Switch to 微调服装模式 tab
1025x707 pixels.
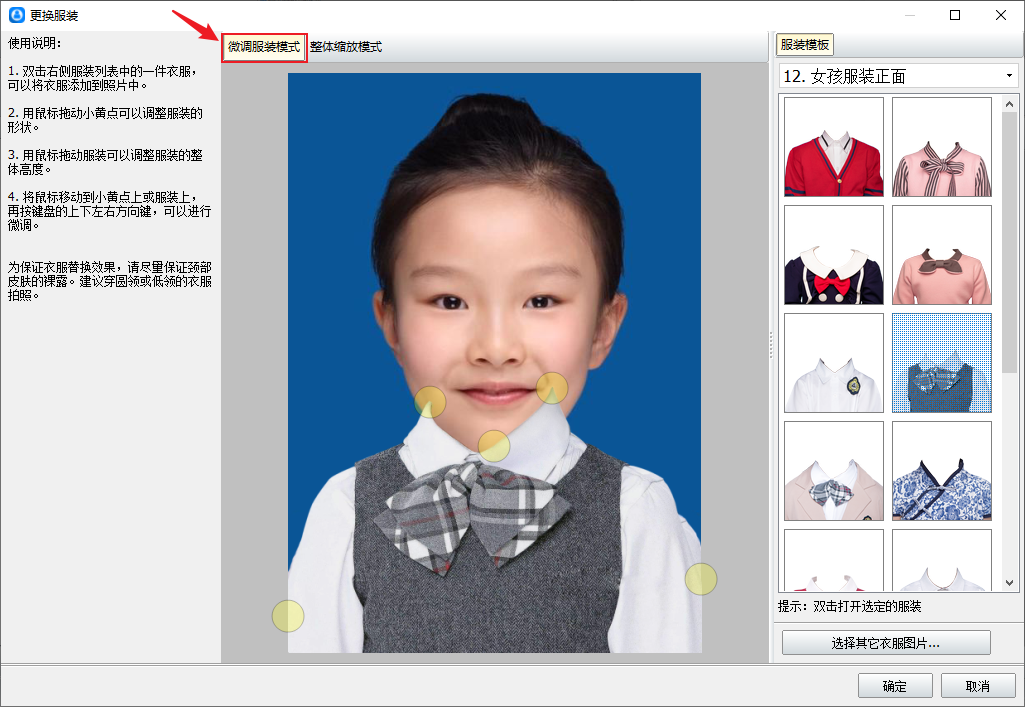[264, 47]
